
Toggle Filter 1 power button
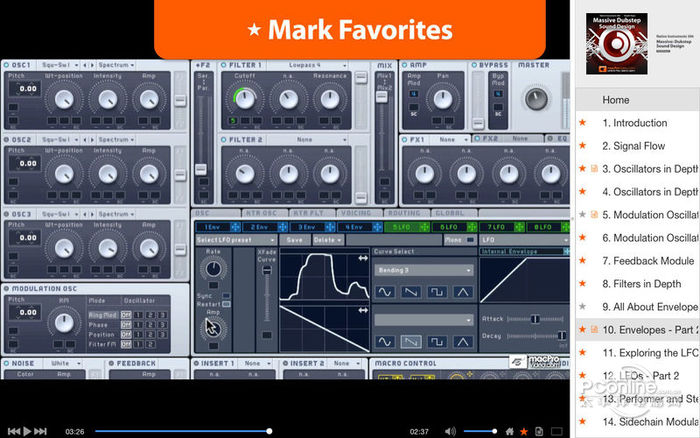point(223,65)
